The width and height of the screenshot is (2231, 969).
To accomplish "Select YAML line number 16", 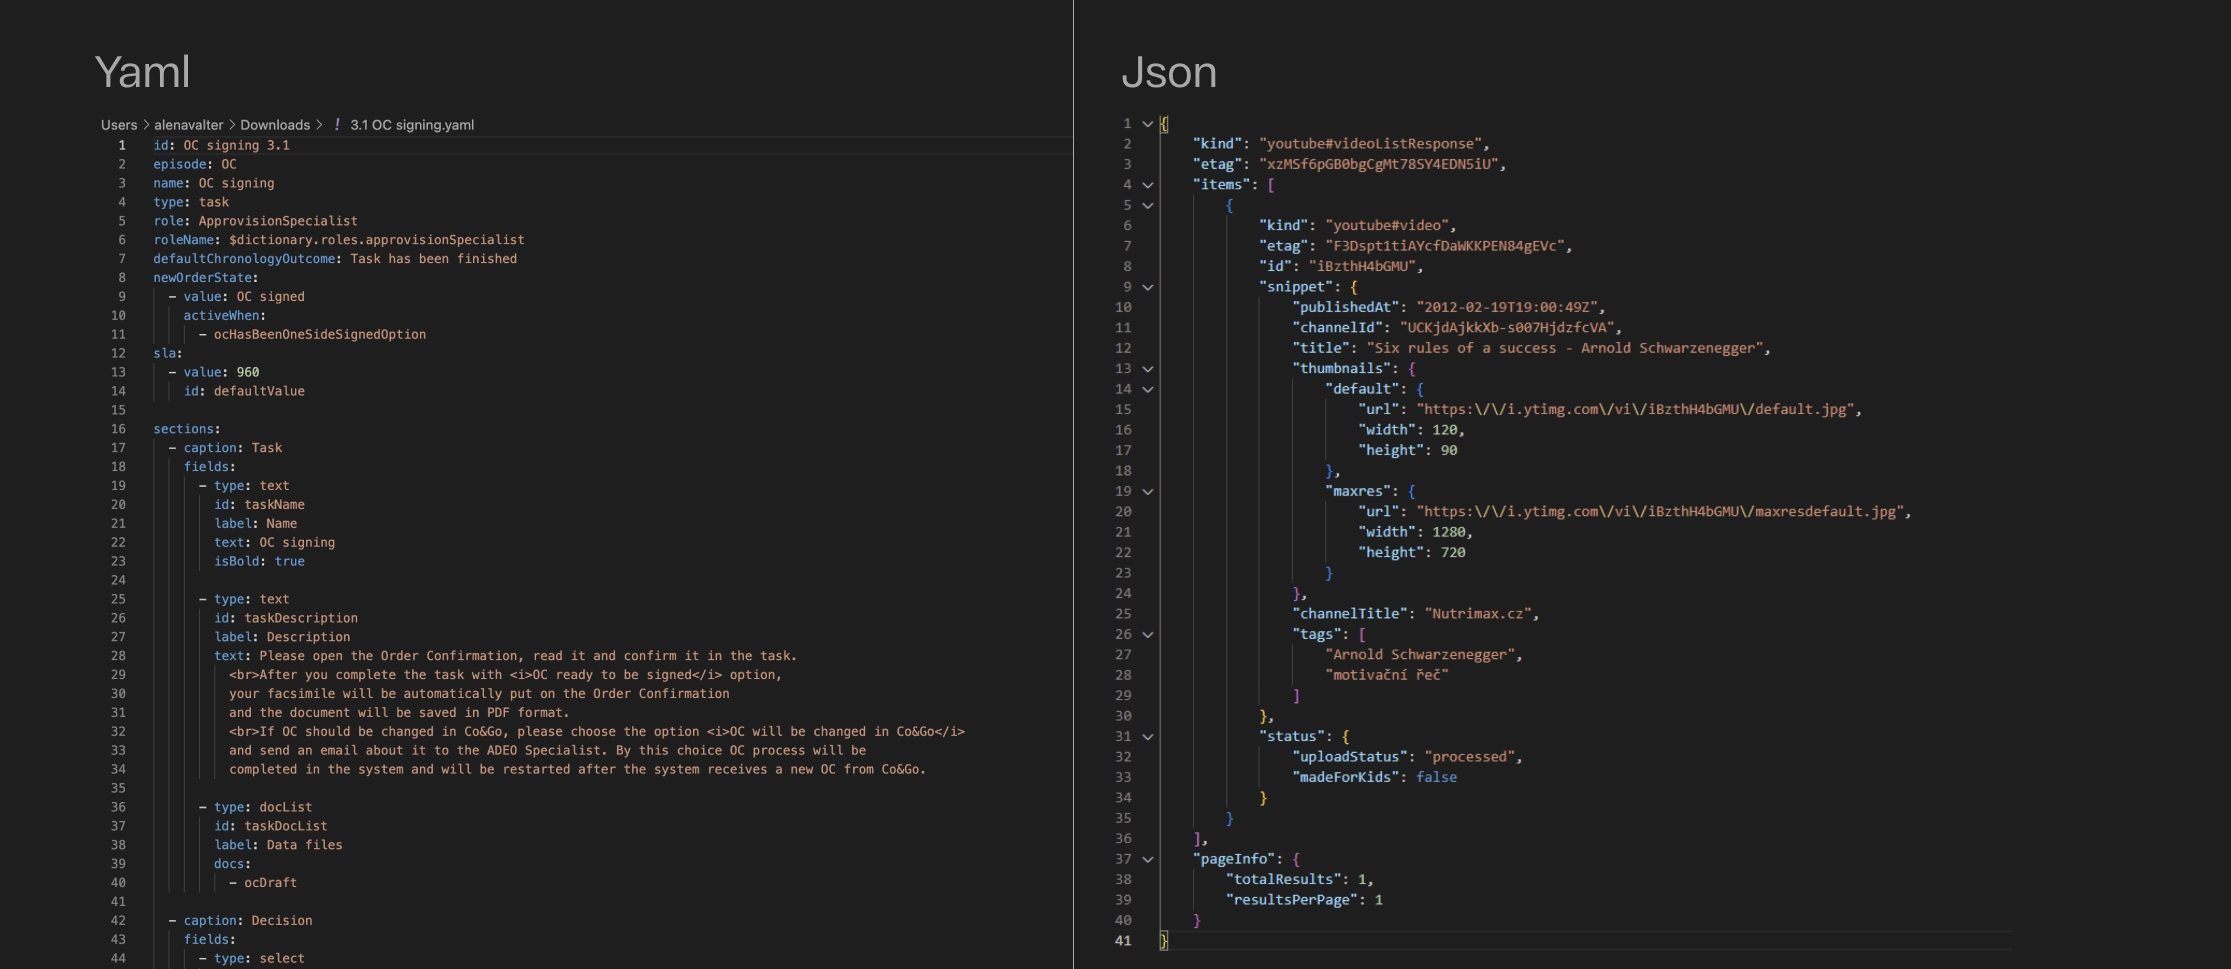I will click(118, 429).
